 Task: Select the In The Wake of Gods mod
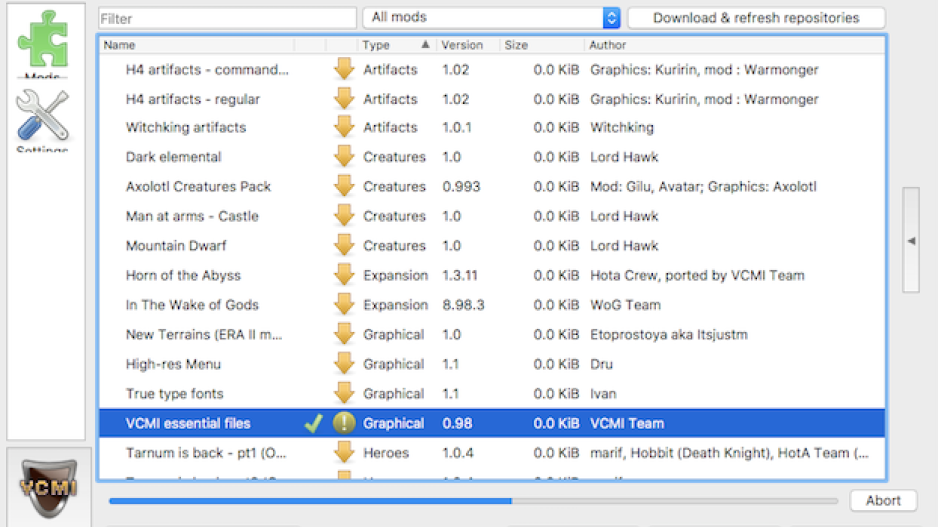point(192,305)
